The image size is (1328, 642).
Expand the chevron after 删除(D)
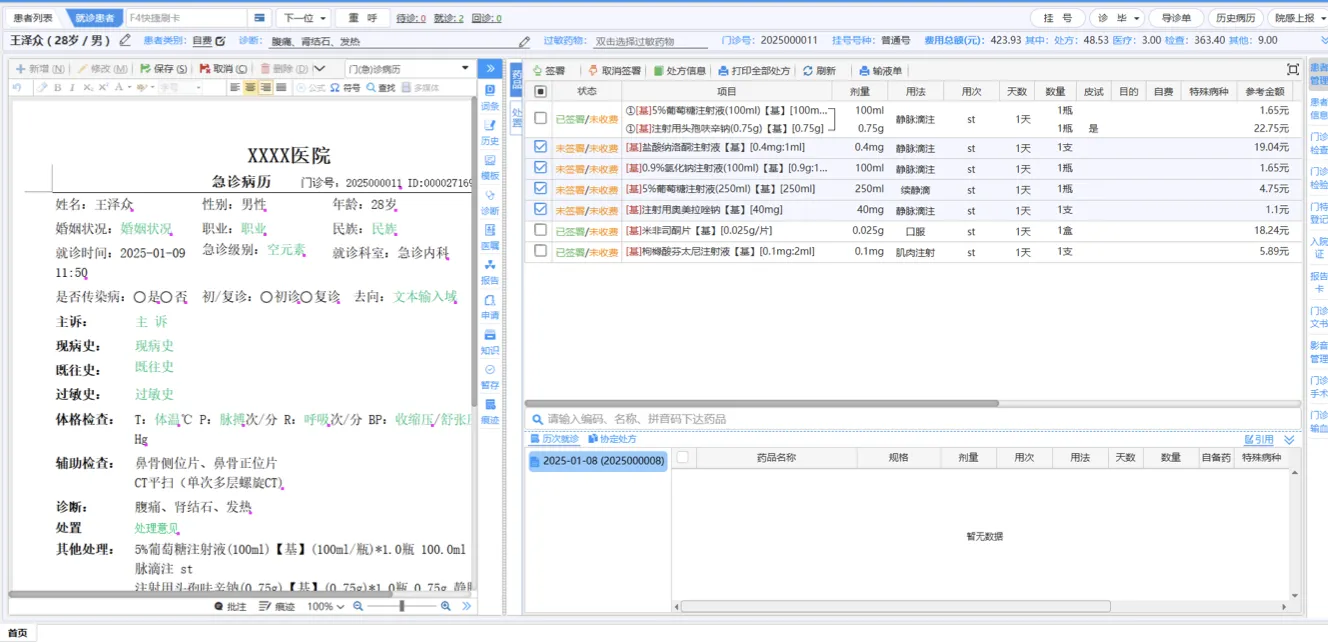coord(320,69)
